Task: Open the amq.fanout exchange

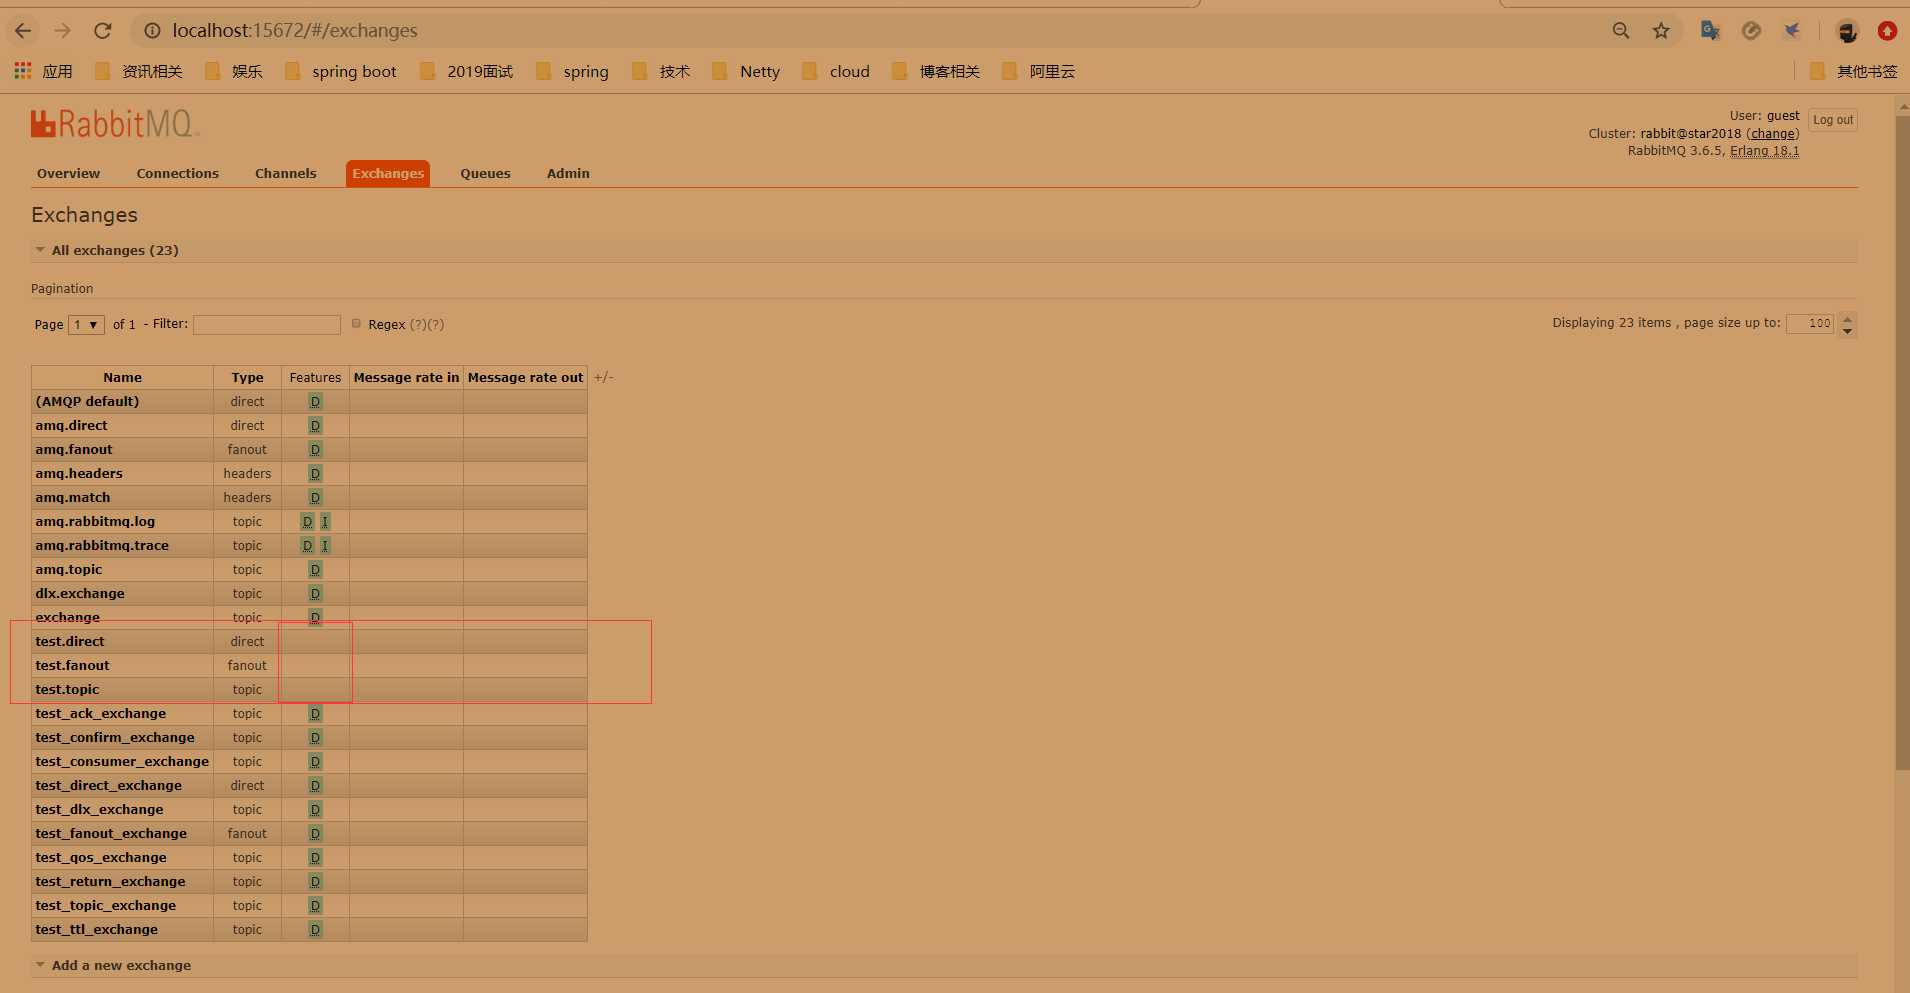Action: pos(74,450)
